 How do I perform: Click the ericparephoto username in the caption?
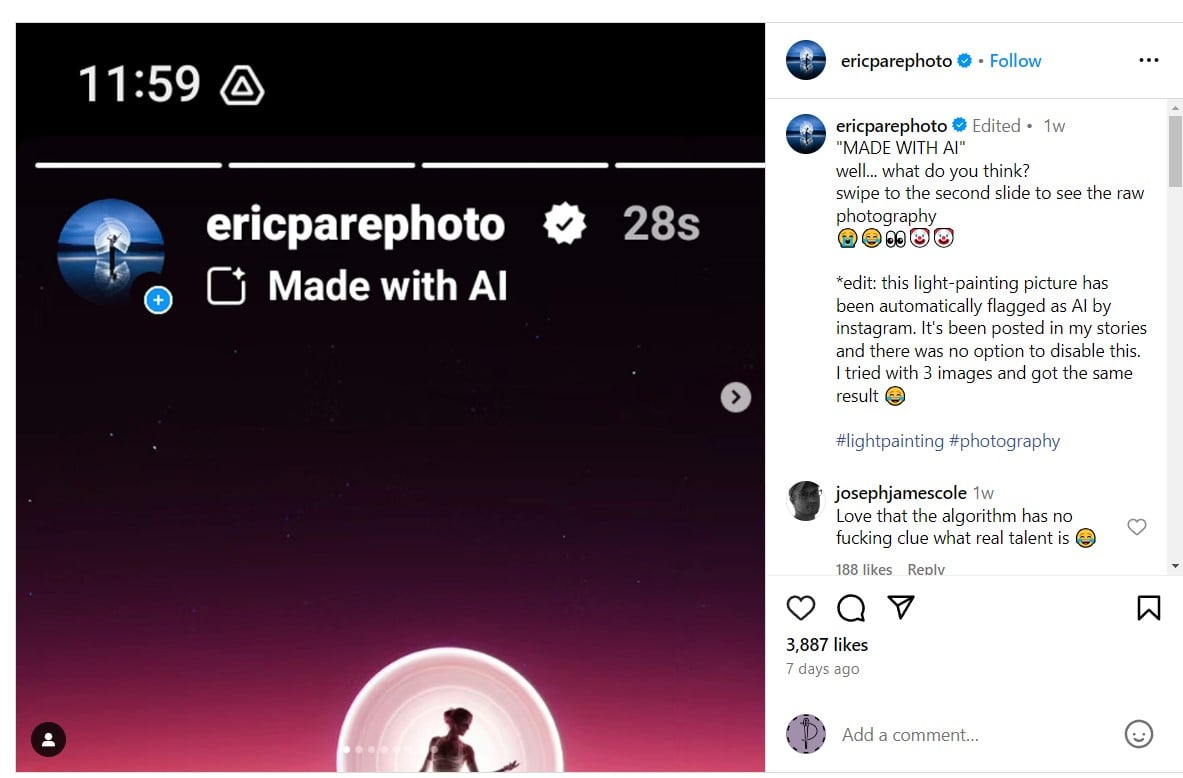pos(891,126)
